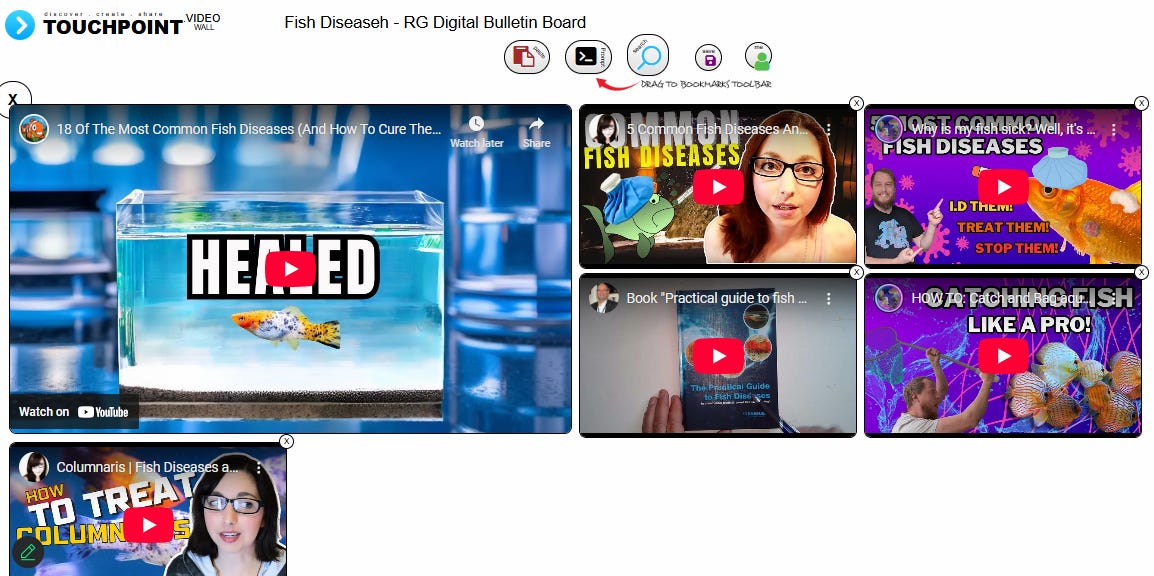Click the green pencil edit button
The image size is (1154, 576).
click(x=28, y=552)
